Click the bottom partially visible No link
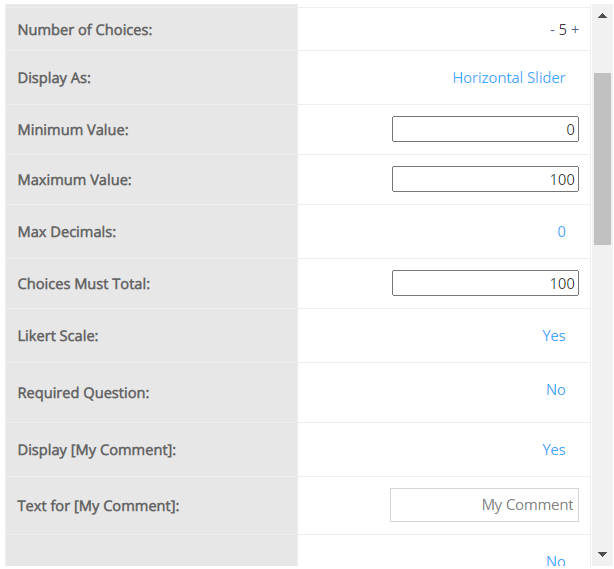 click(x=555, y=561)
